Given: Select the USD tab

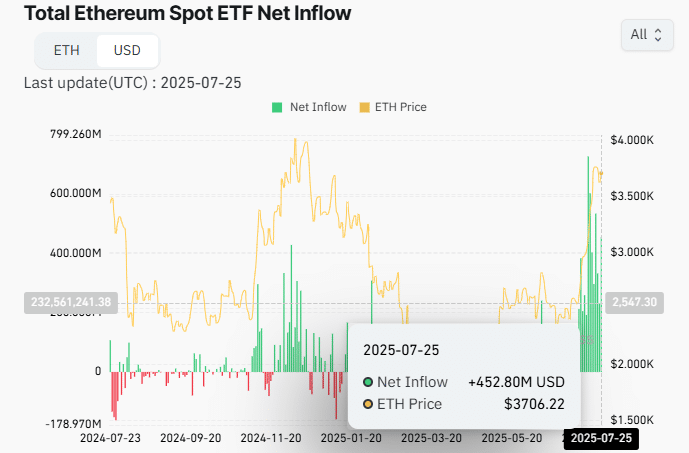Looking at the screenshot, I should pyautogui.click(x=127, y=51).
